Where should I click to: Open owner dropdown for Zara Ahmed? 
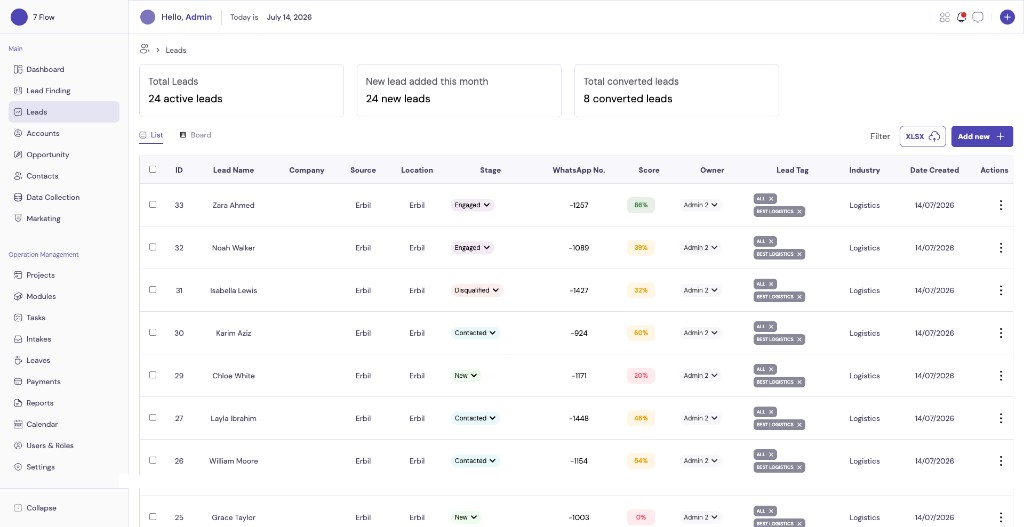701,205
